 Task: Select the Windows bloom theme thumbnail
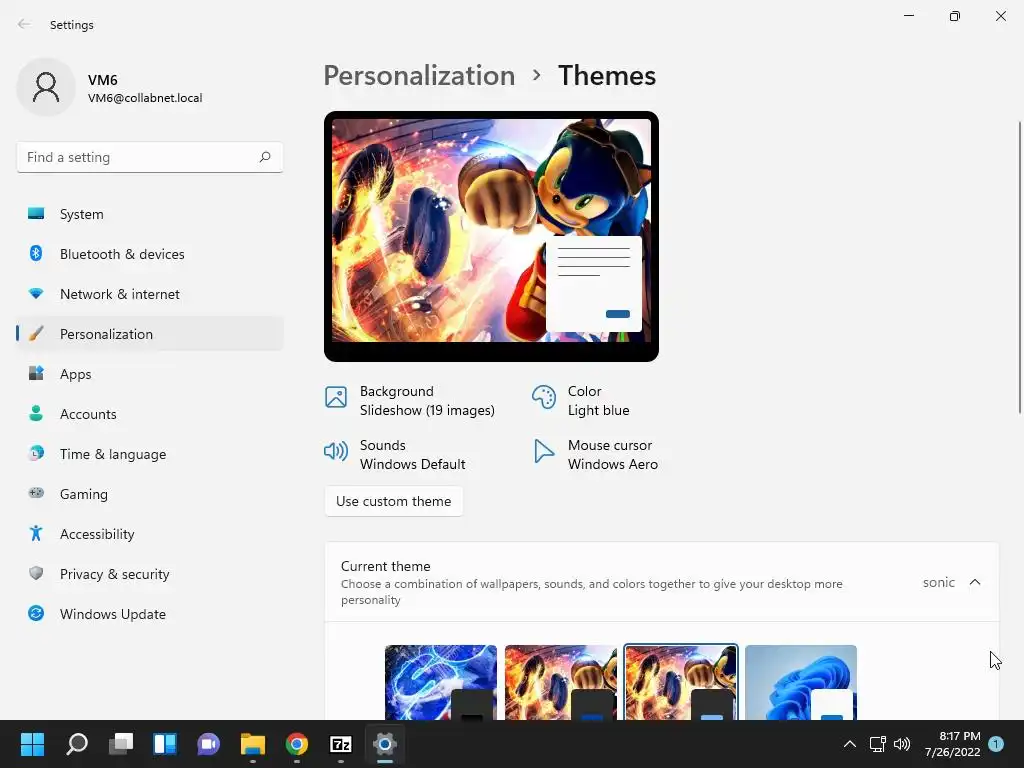coord(801,682)
